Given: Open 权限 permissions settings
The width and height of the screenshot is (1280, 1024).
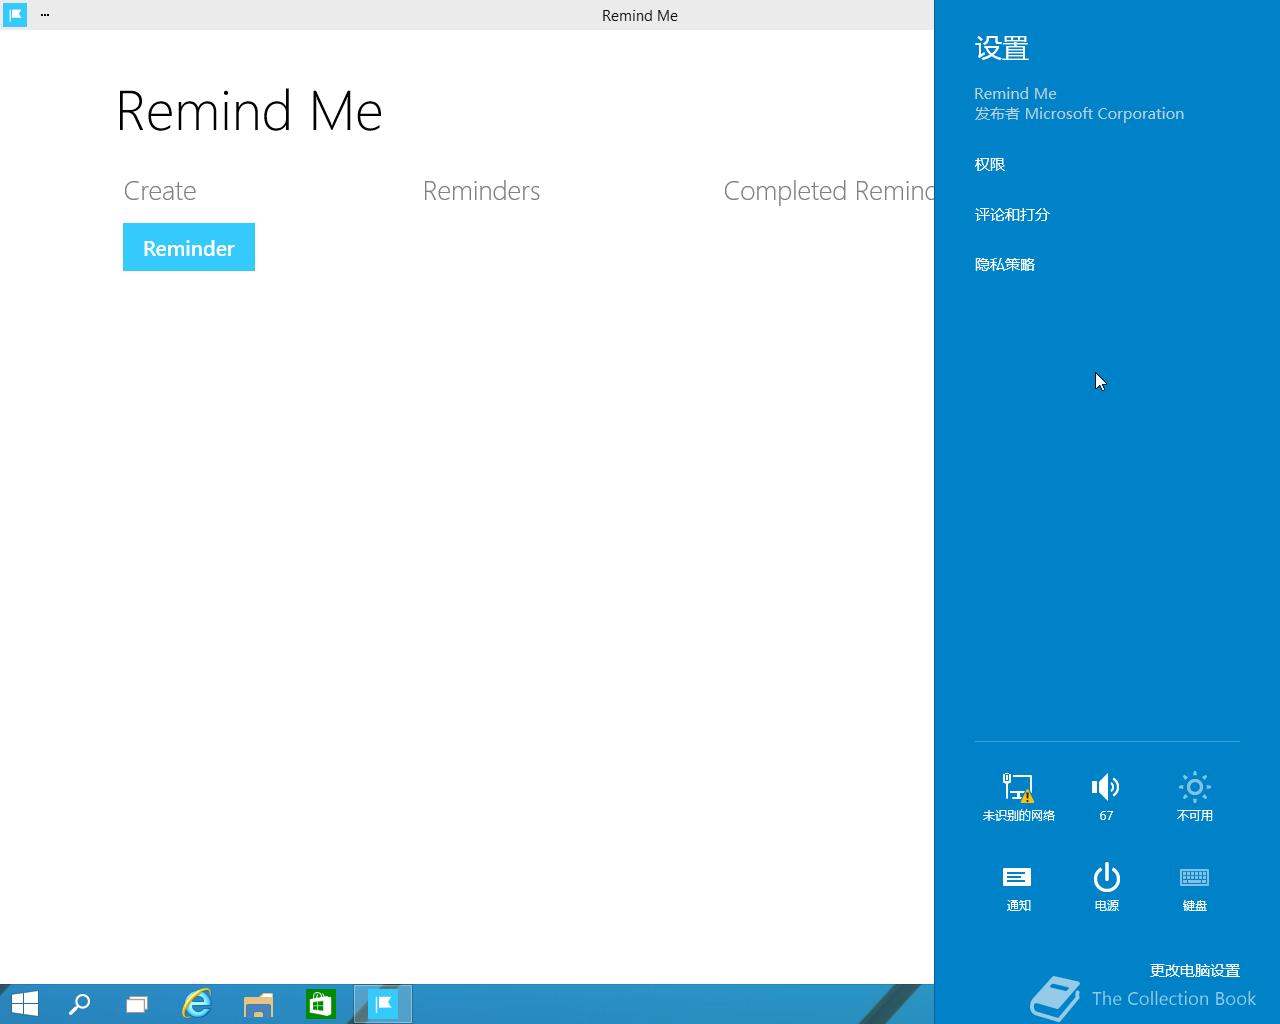Looking at the screenshot, I should point(990,164).
